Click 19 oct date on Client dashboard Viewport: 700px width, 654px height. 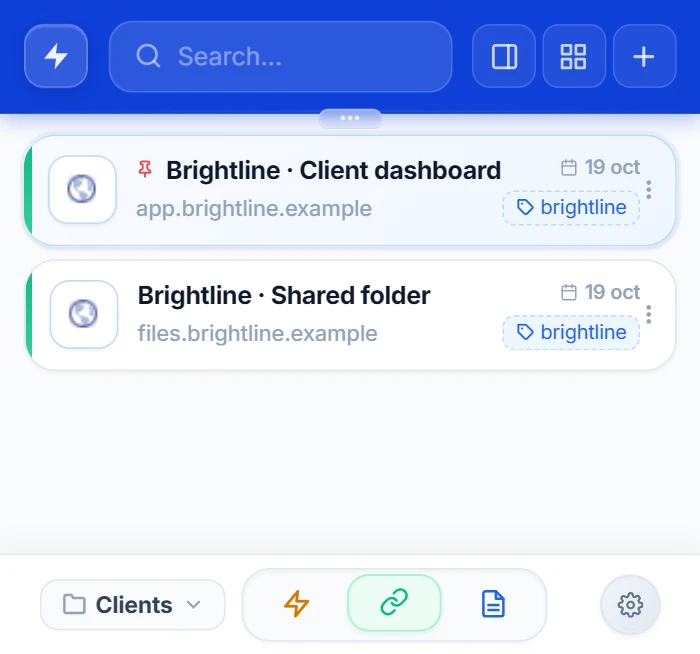pos(600,167)
